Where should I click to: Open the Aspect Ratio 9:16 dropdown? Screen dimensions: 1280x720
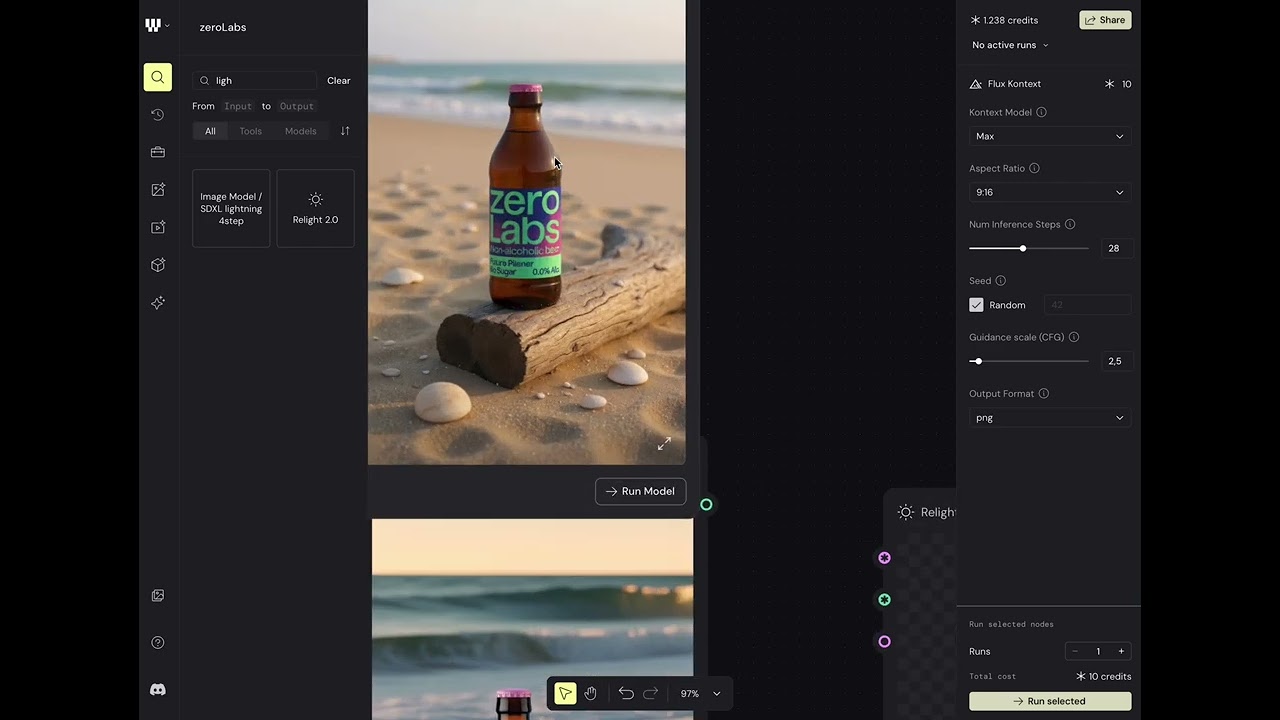[1050, 192]
